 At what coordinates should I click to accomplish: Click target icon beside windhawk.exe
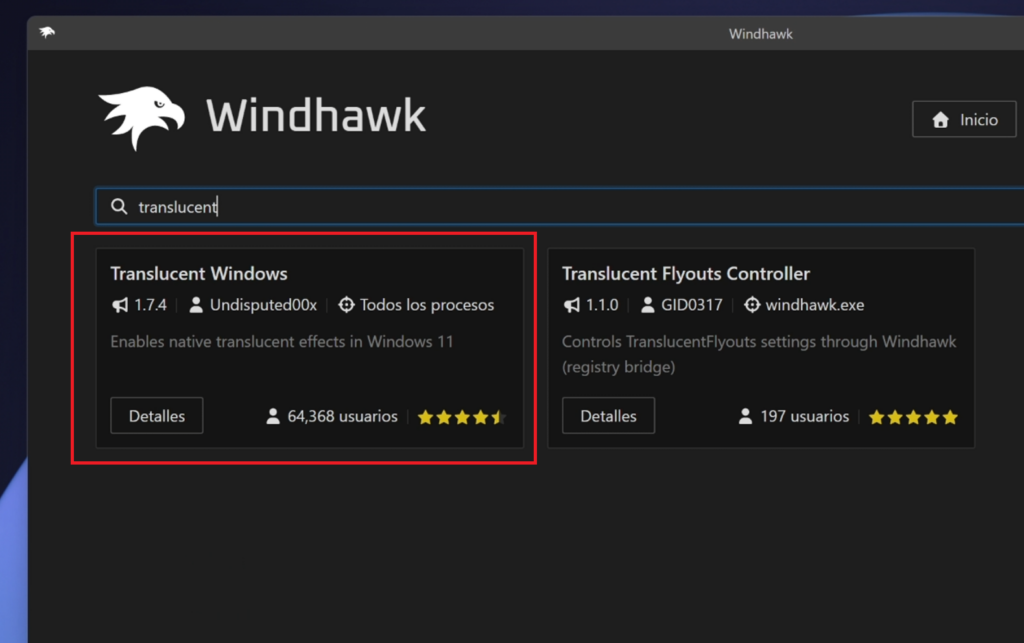(752, 305)
